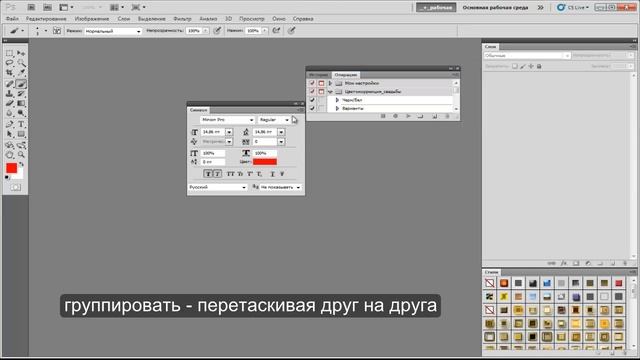Select the Quick Selection tool
The image size is (640, 360).
click(x=21, y=63)
